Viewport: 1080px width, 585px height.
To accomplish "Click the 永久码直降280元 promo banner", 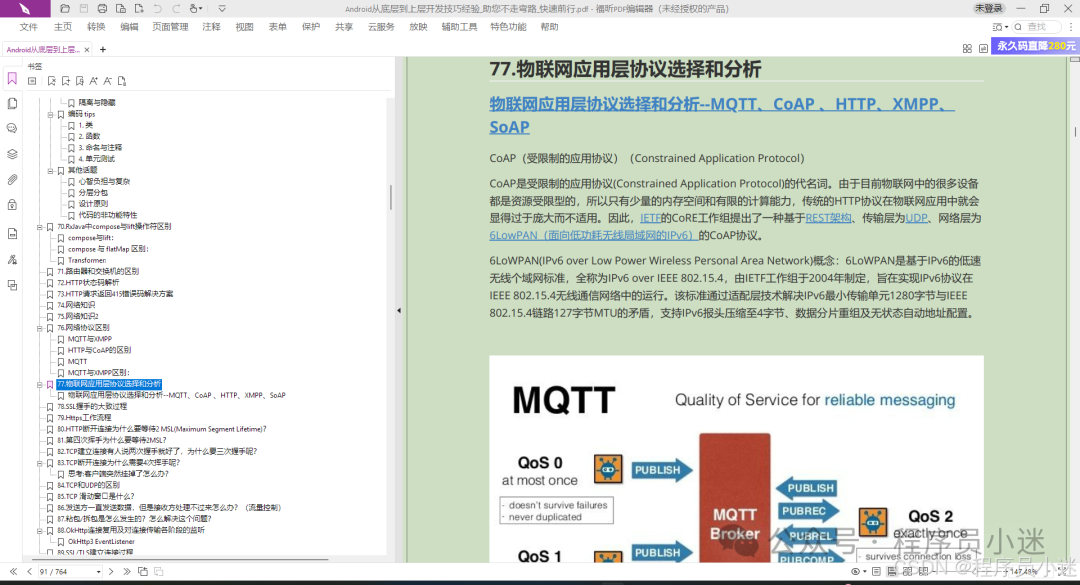I will [x=1035, y=46].
